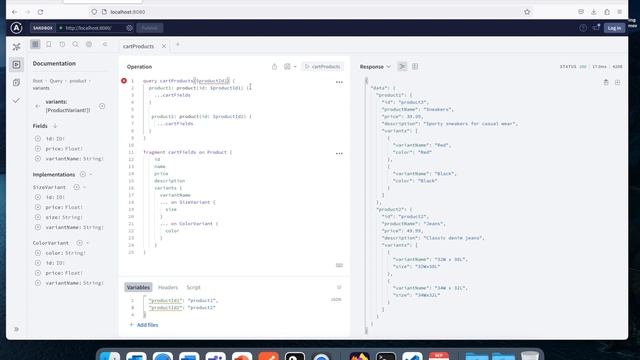Viewport: 640px width, 360px height.
Task: Expand the sidebar with the double-chevron icon
Action: coord(16,329)
